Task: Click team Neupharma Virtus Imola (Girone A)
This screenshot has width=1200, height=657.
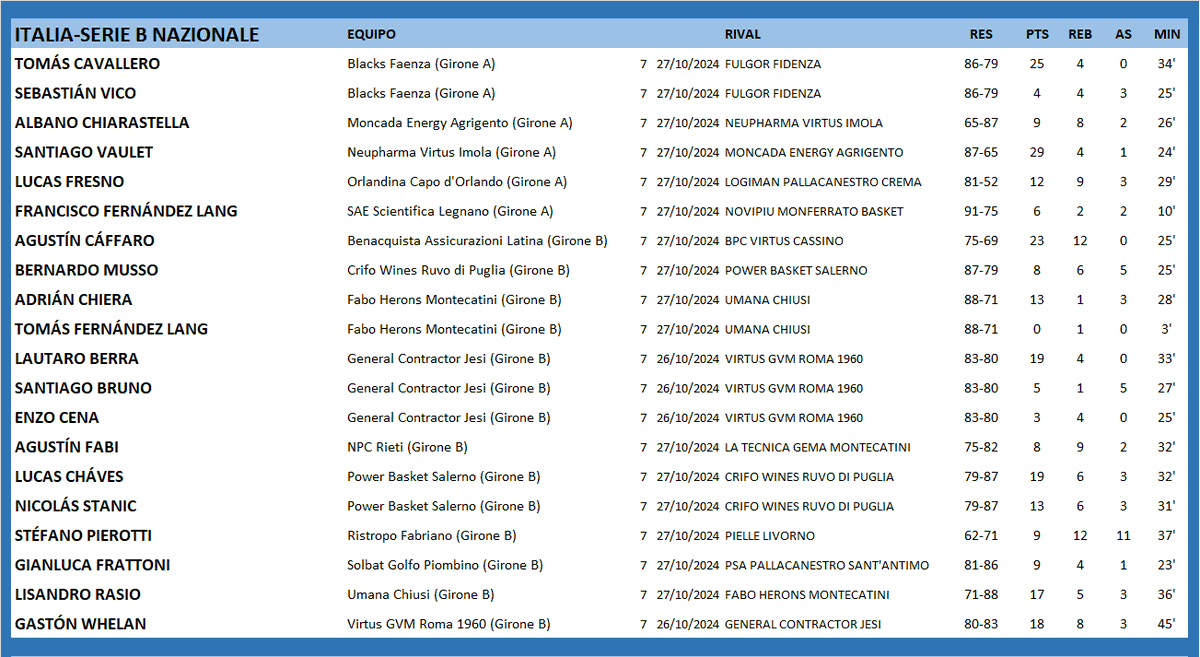Action: tap(451, 153)
